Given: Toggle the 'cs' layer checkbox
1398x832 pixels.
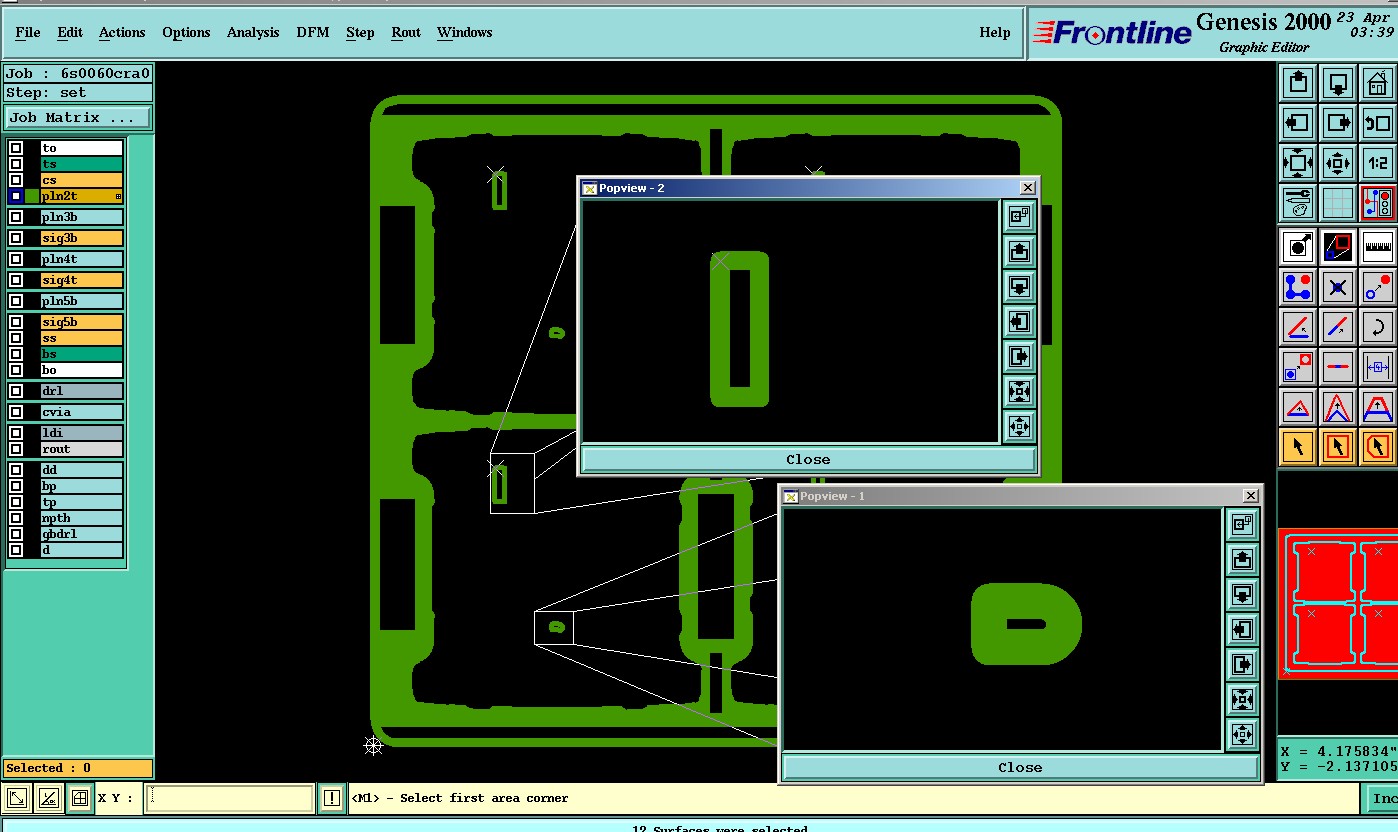Looking at the screenshot, I should (x=16, y=180).
